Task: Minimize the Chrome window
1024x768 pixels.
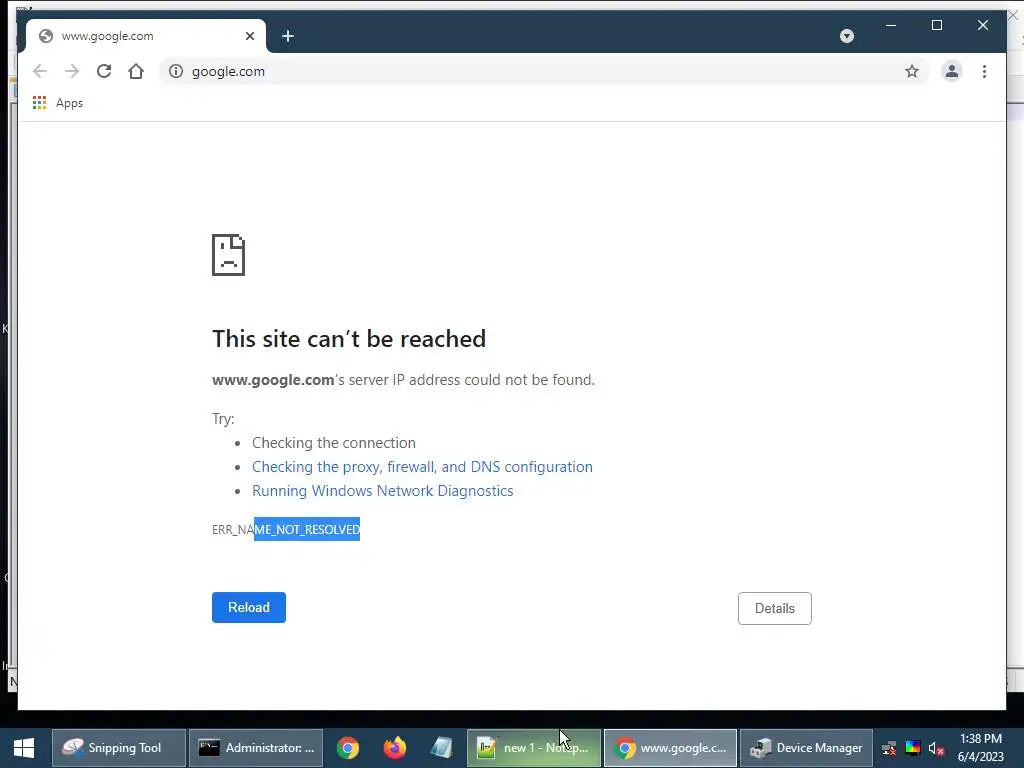Action: coord(891,25)
